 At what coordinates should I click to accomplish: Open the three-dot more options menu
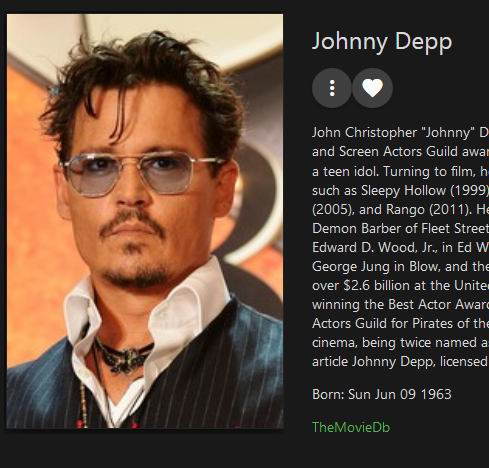[x=332, y=88]
